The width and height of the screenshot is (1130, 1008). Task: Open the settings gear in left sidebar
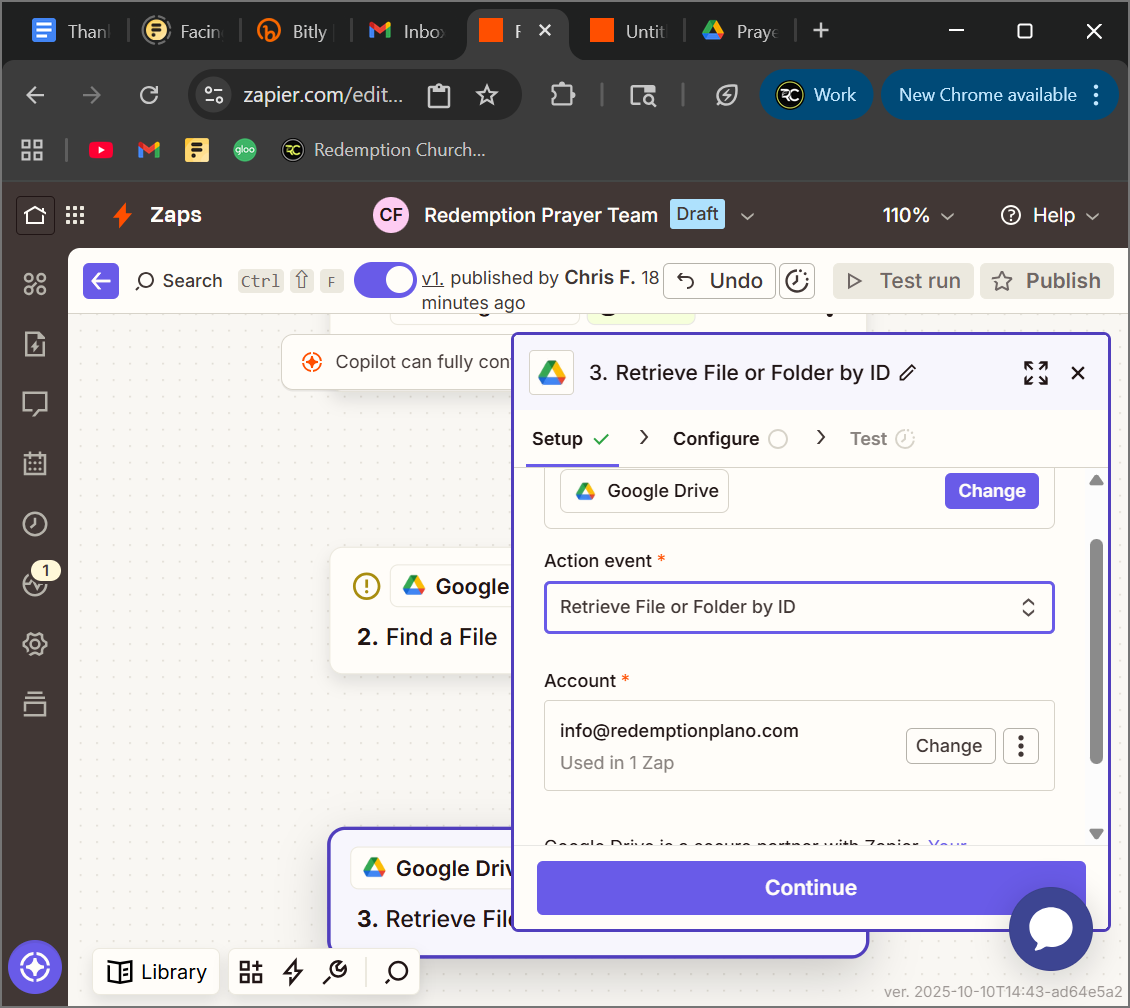[35, 644]
